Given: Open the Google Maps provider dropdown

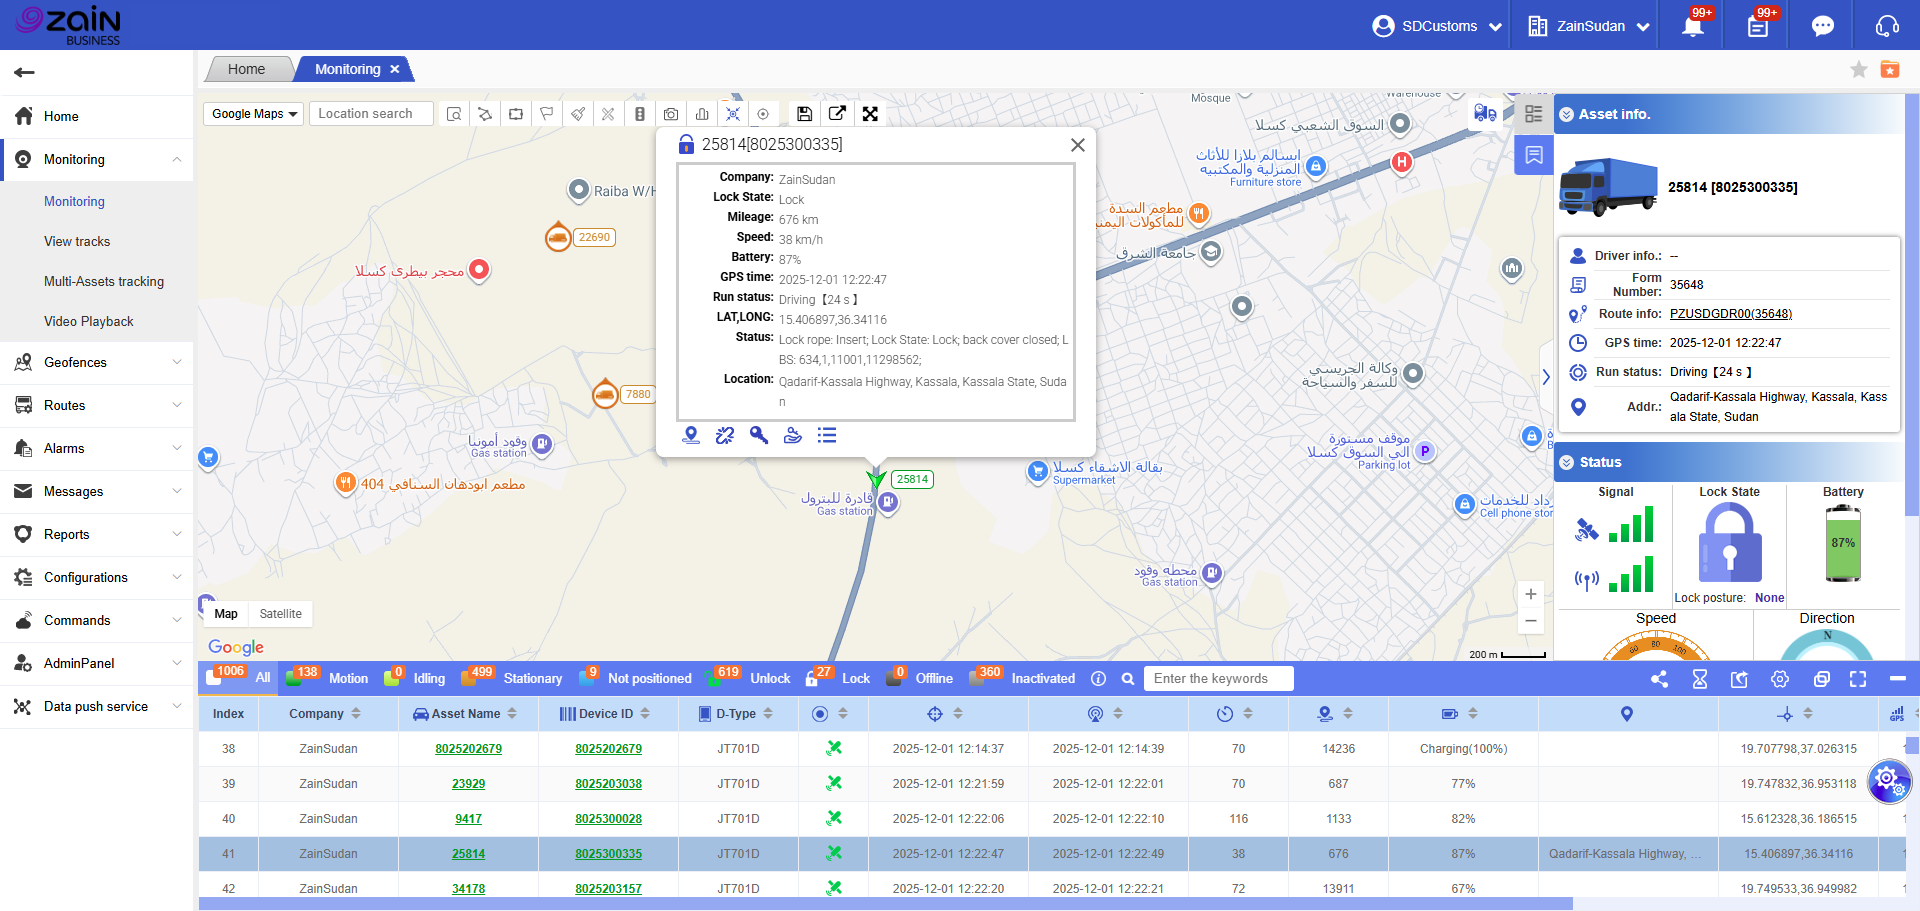Looking at the screenshot, I should tap(254, 114).
